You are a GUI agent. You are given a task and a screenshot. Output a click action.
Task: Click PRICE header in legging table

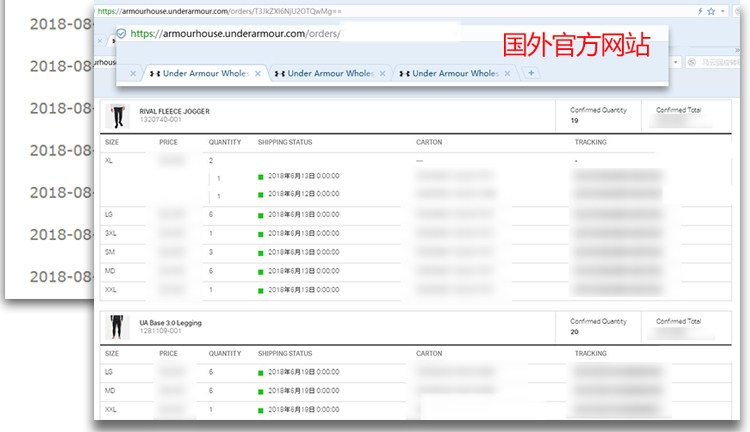[x=168, y=354]
